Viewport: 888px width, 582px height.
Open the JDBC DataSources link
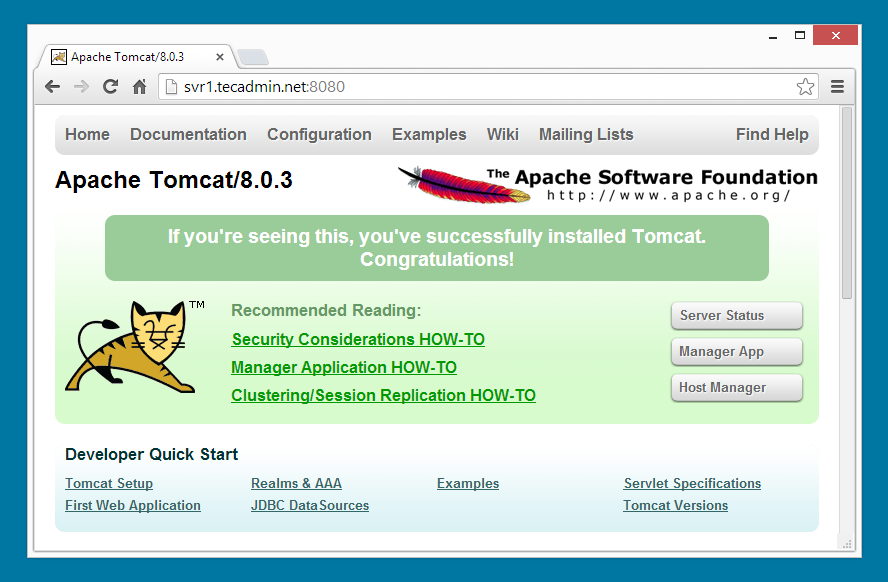tap(310, 505)
